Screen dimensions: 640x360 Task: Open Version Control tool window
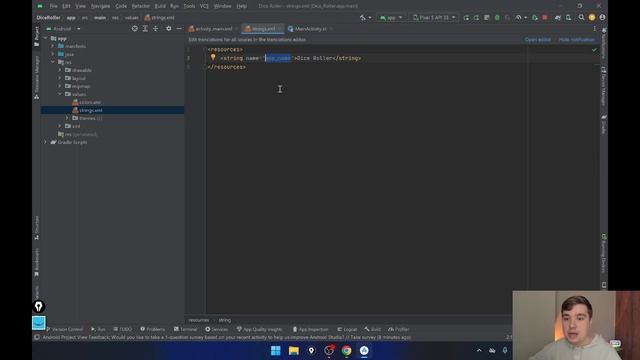coord(64,329)
